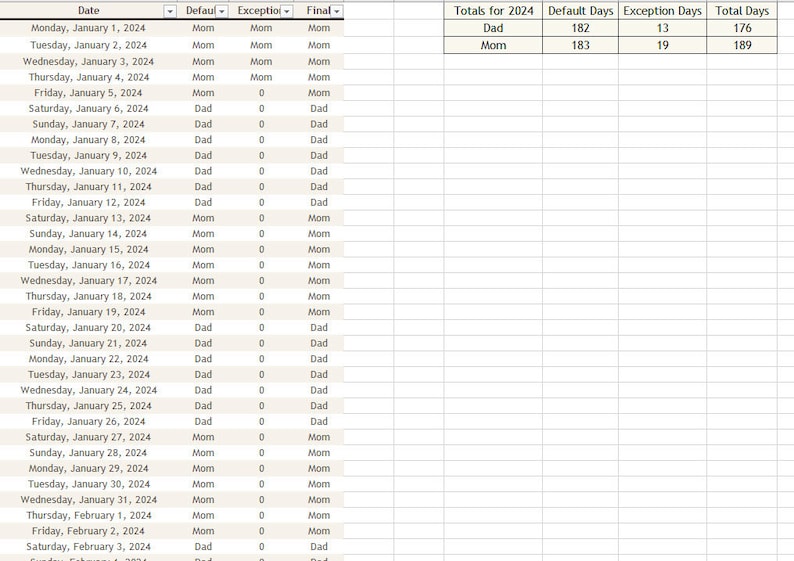This screenshot has height=561, width=794.
Task: Select Dad's Default Days value 182
Action: 580,28
